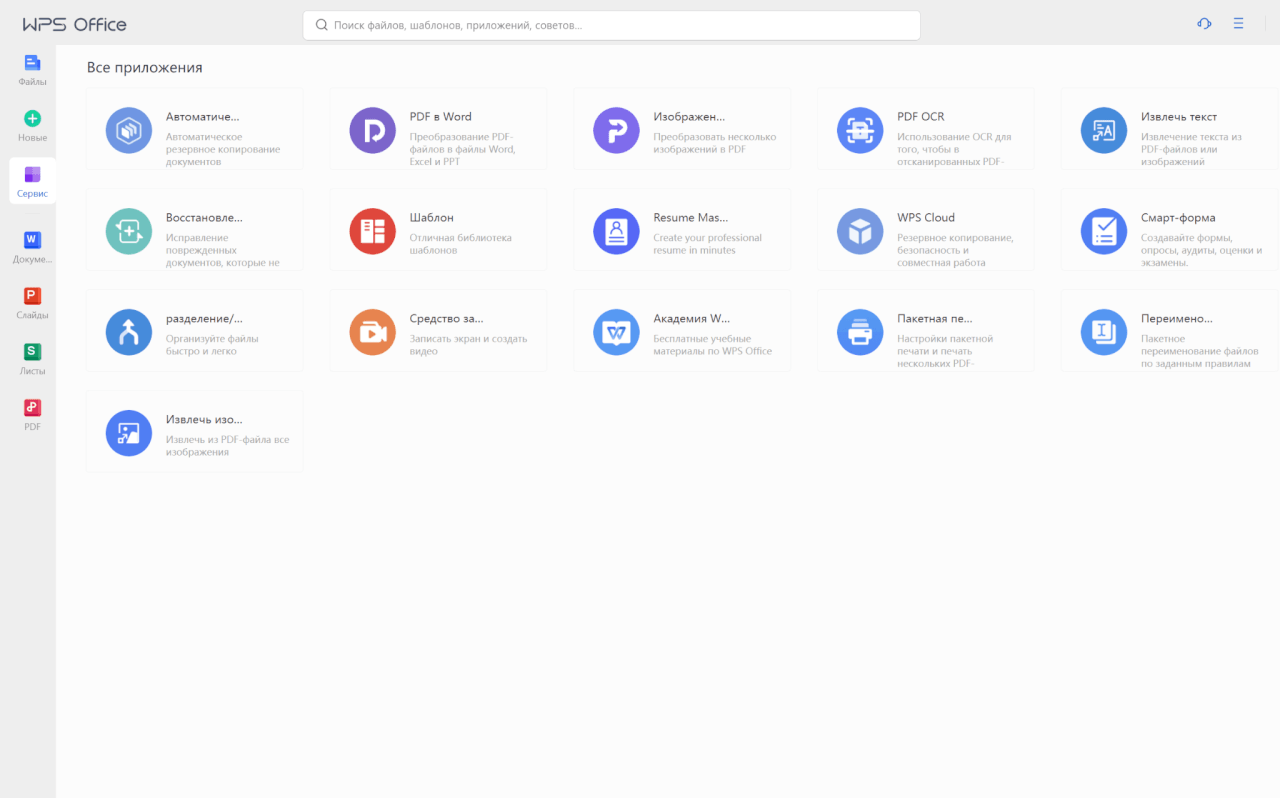Open the PDF в Word converter
Image resolution: width=1280 pixels, height=798 pixels.
(x=437, y=129)
